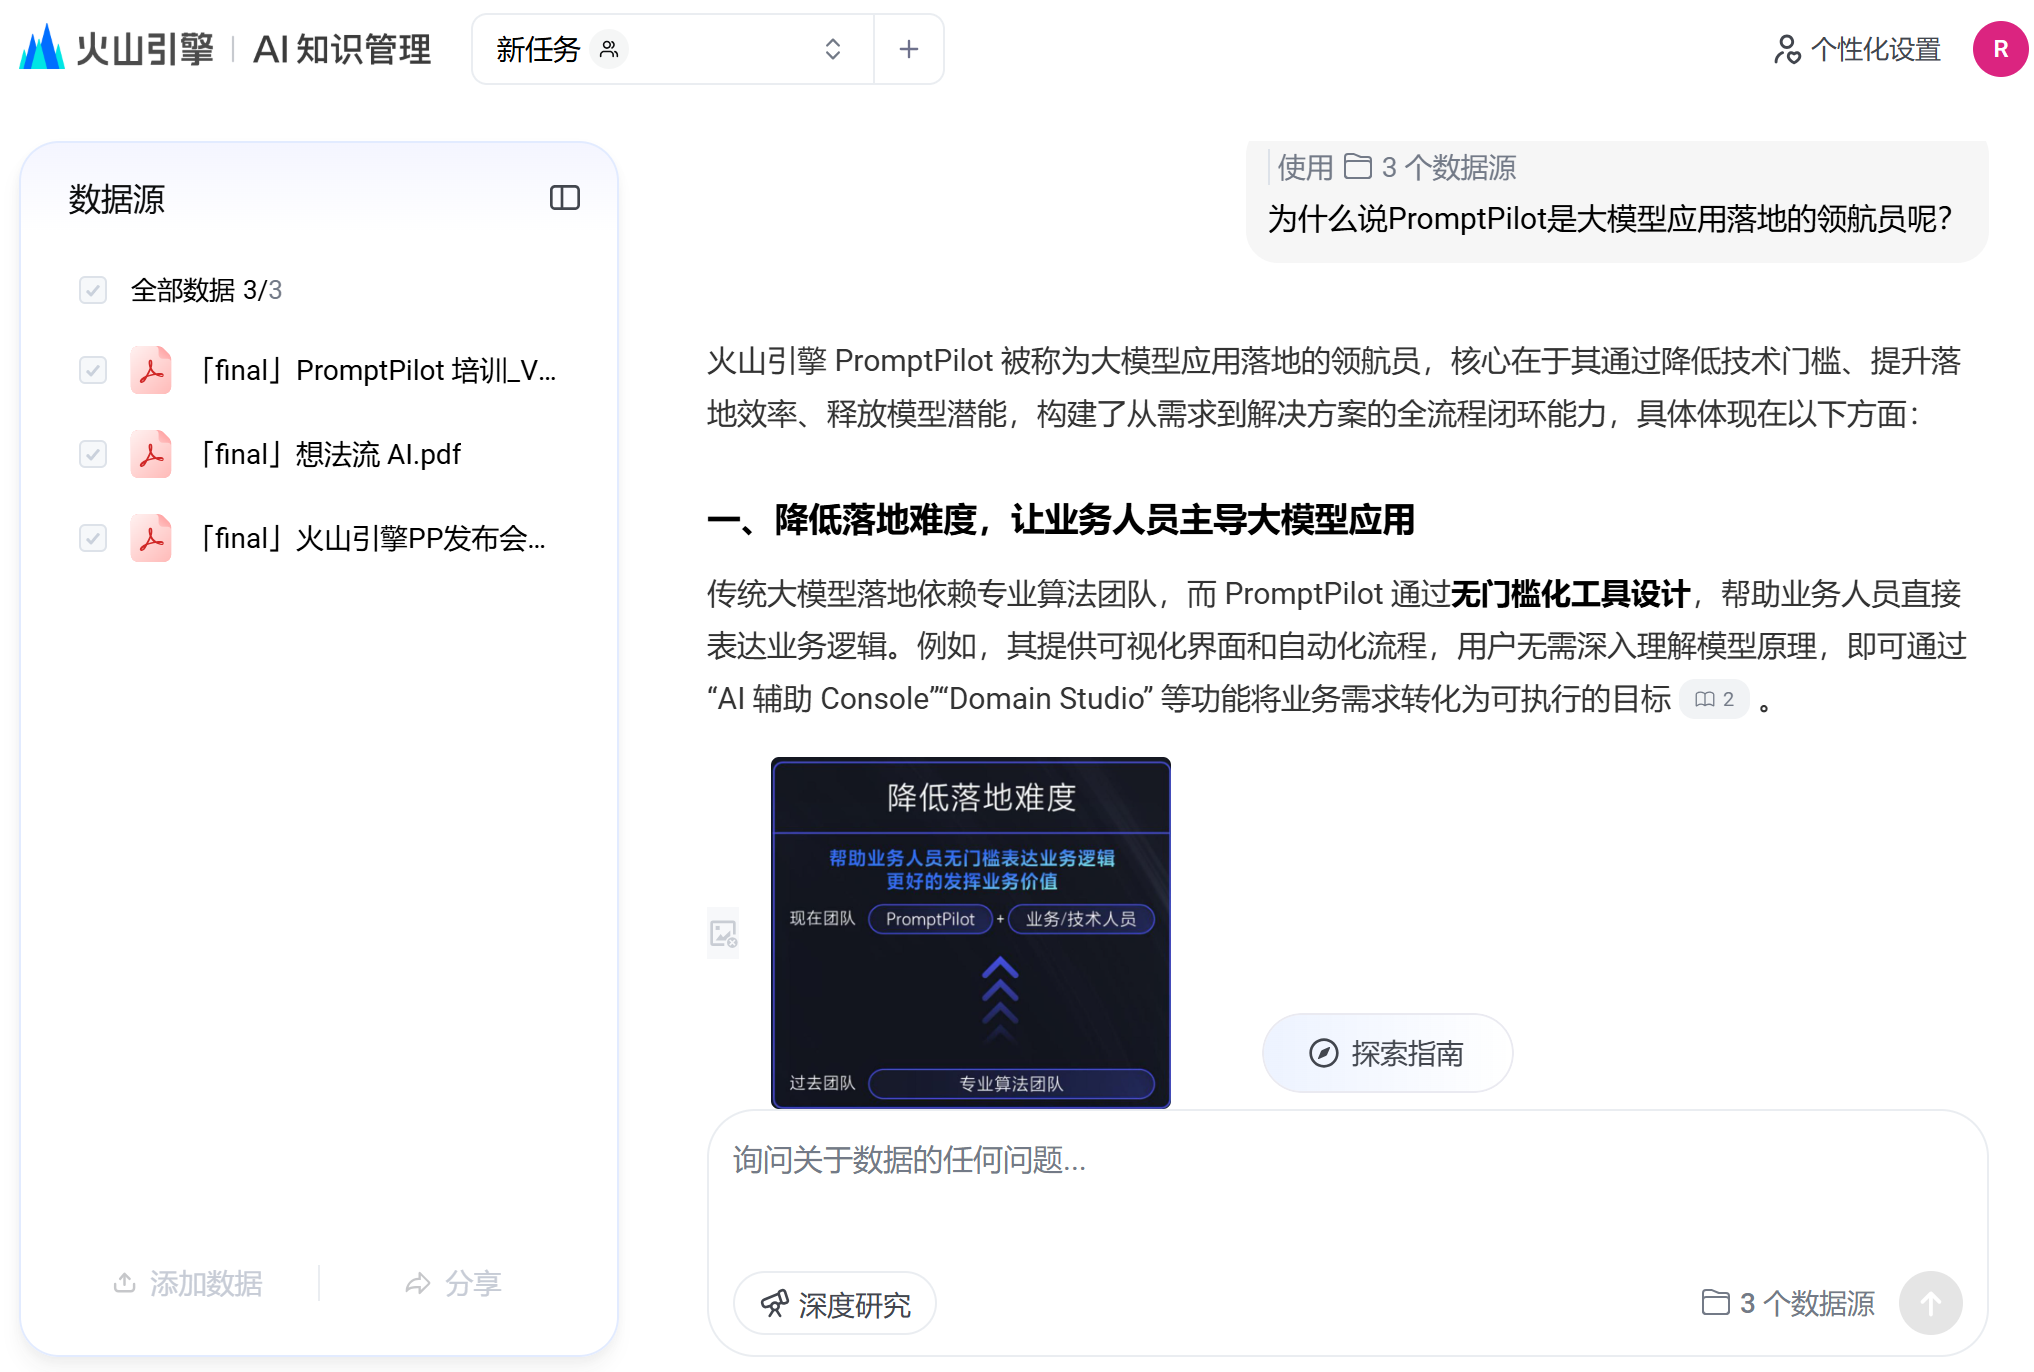Click the image placeholder icon beside the slide
2034x1372 pixels.
(722, 933)
